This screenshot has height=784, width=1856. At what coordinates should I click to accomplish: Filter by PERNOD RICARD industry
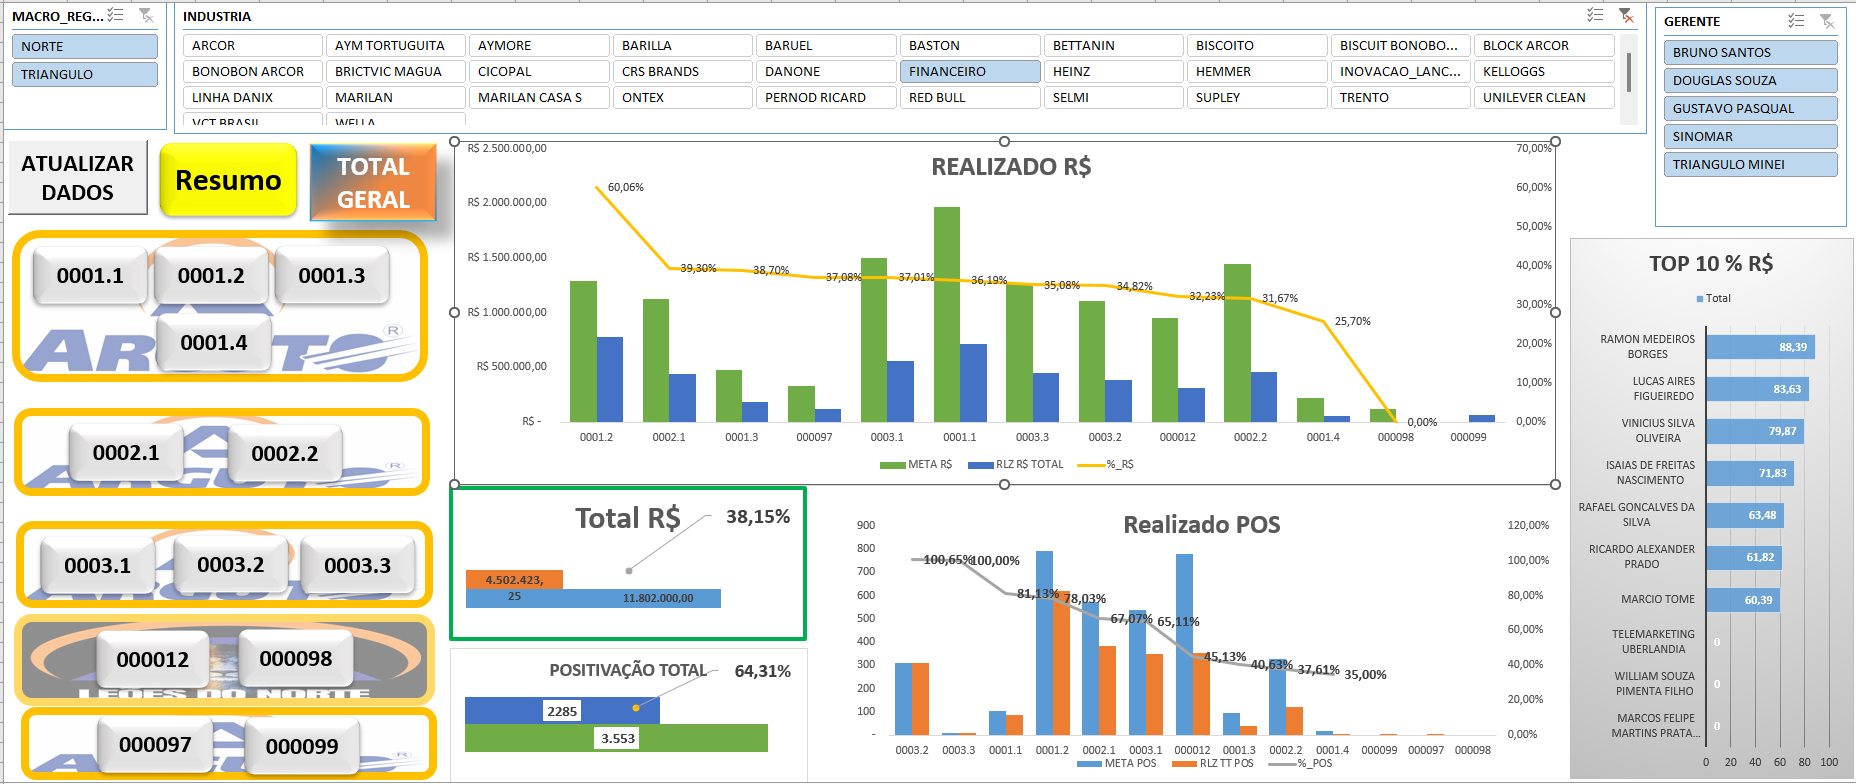coord(826,97)
